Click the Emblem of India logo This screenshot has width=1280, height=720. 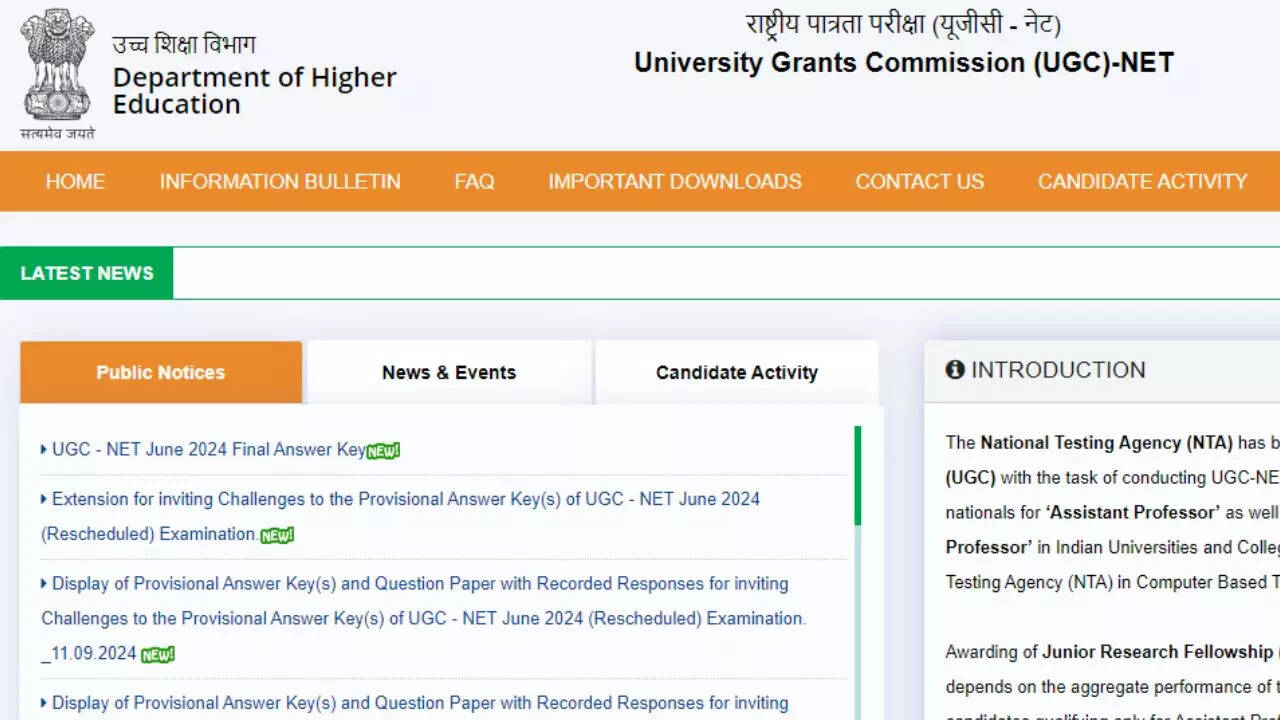point(57,66)
